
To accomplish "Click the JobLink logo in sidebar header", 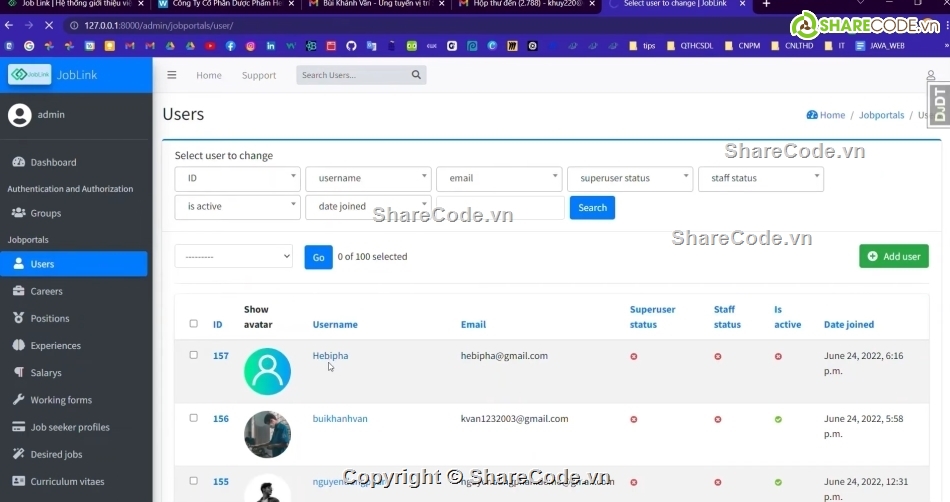I will (29, 74).
